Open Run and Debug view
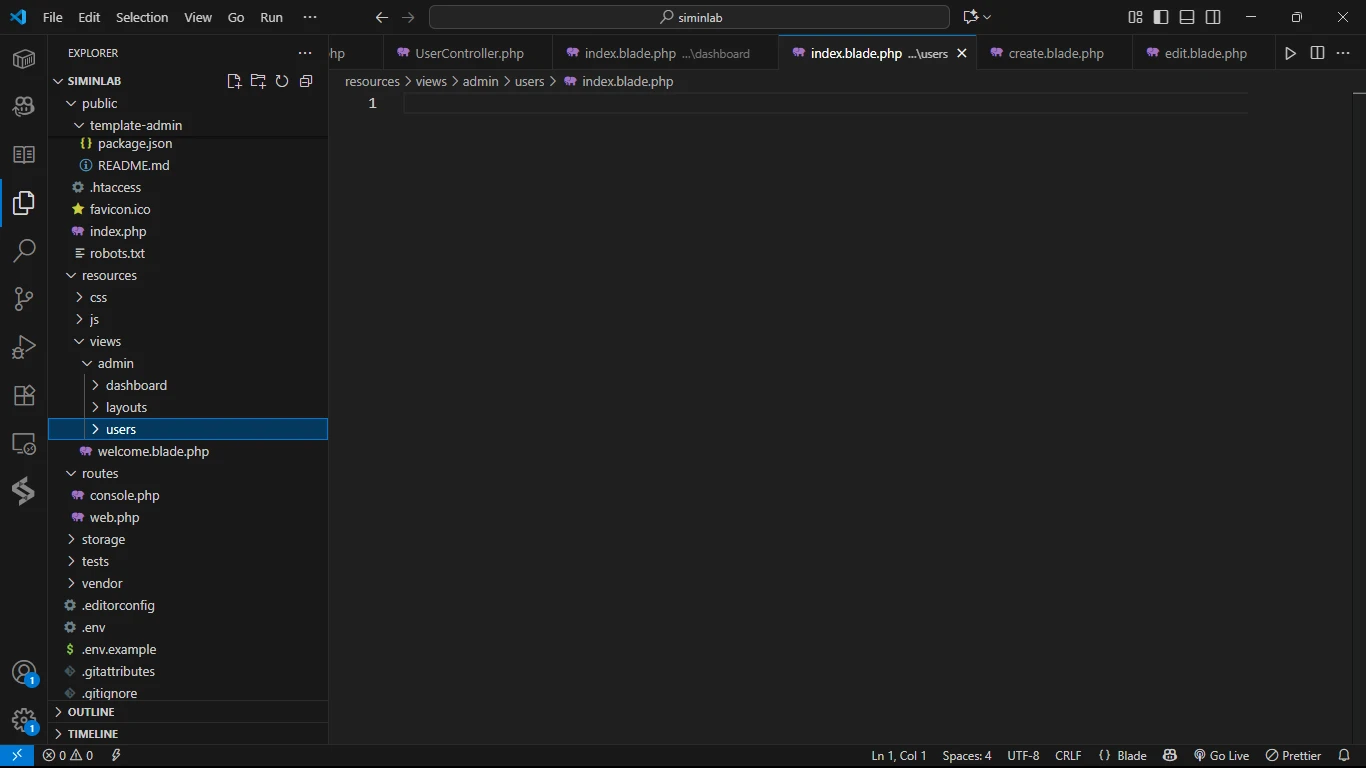 [x=24, y=347]
